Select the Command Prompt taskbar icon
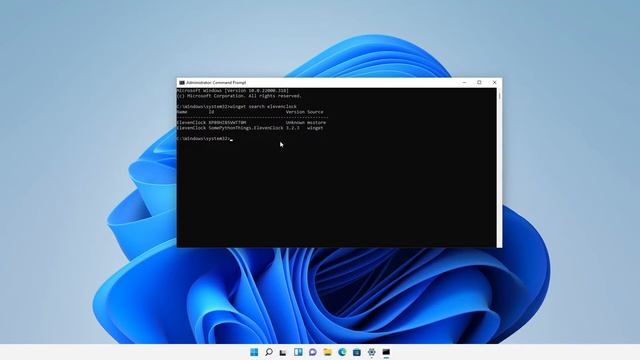Screen dimensions: 640x360 click(x=386, y=352)
